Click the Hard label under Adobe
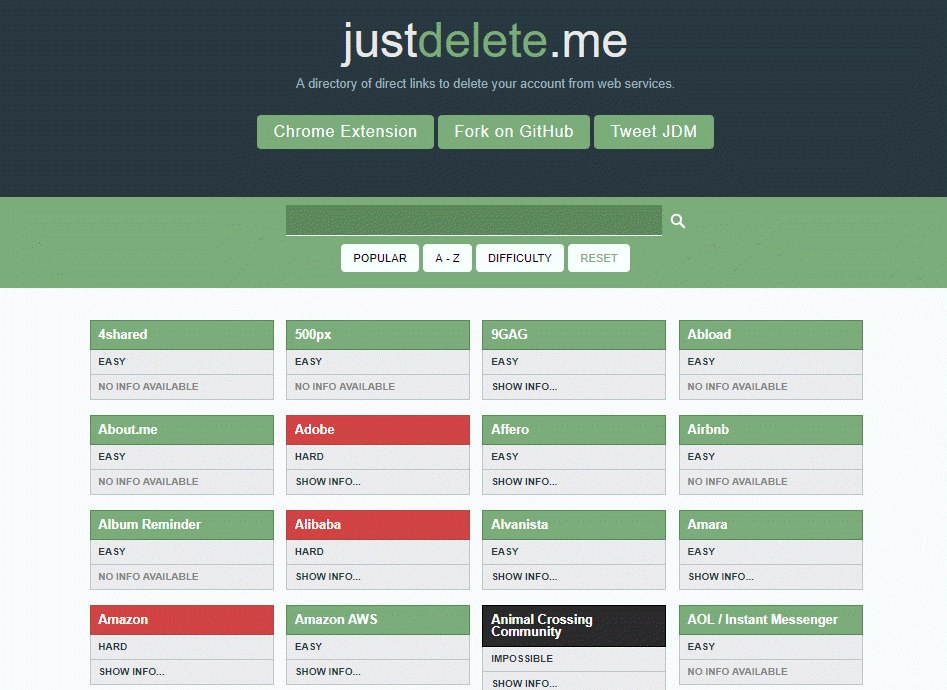947x690 pixels. 309,457
